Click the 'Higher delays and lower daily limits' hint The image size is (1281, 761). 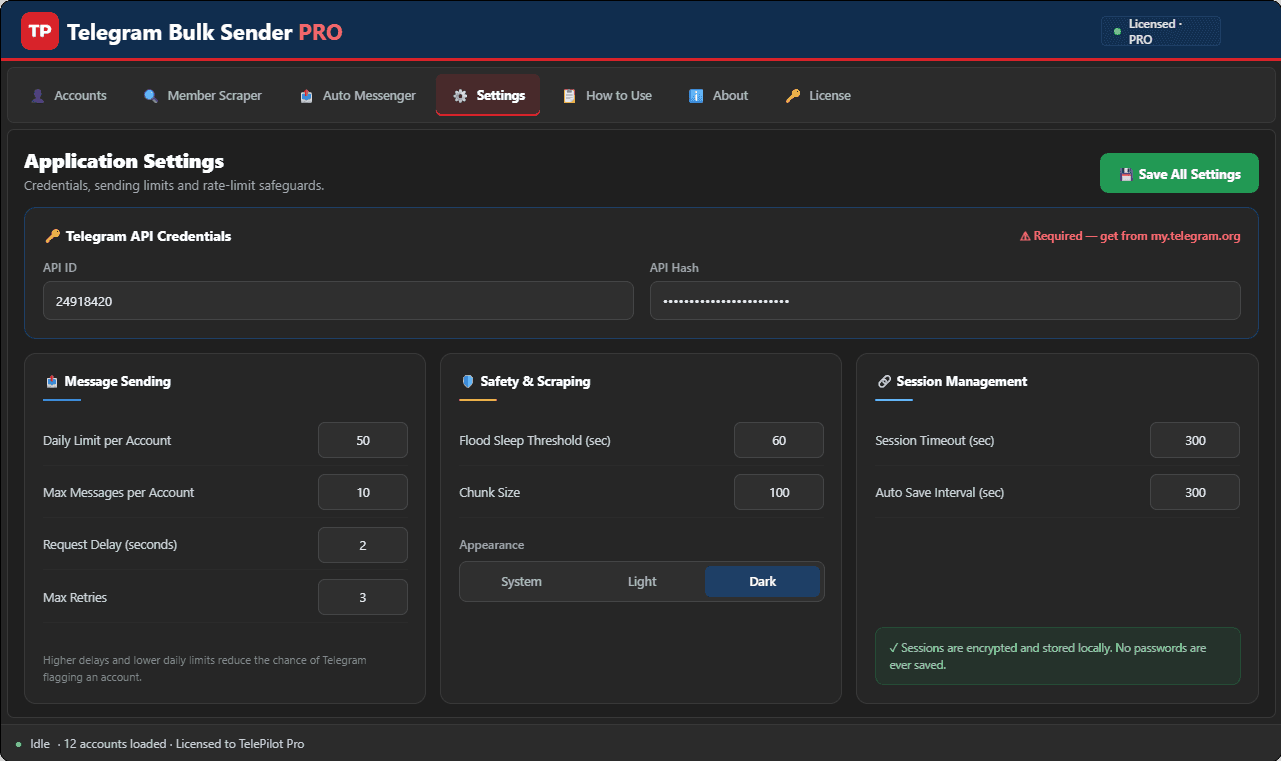click(x=205, y=669)
